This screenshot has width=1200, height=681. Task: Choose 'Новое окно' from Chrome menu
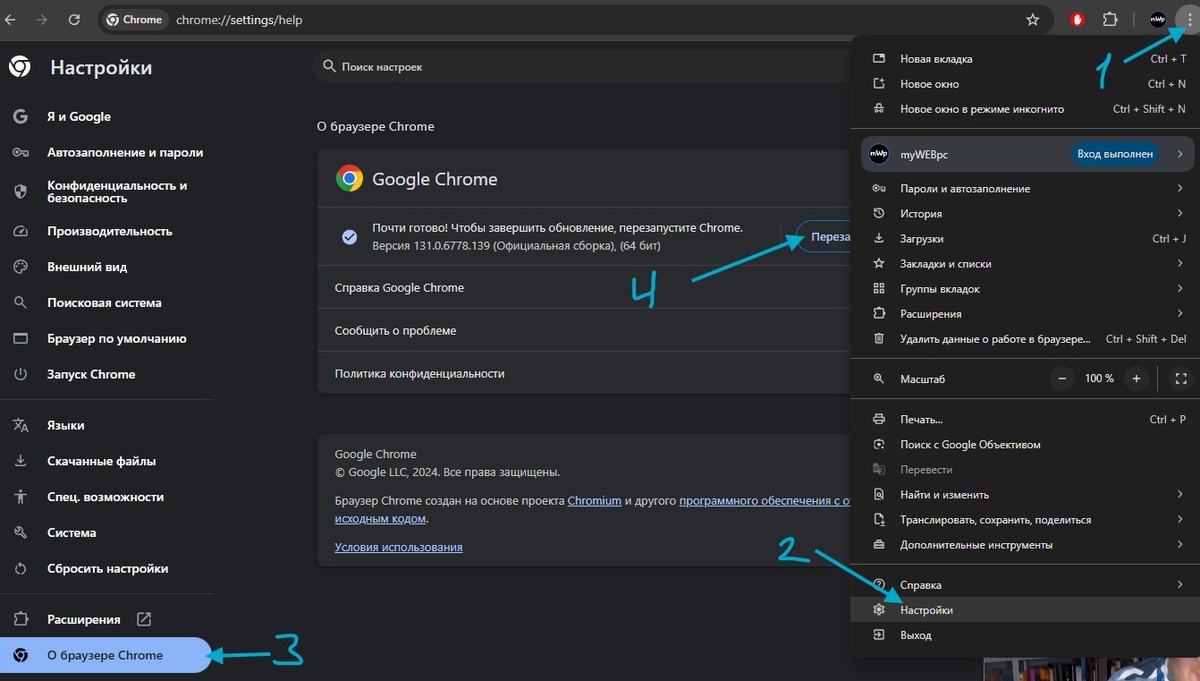[x=1023, y=84]
